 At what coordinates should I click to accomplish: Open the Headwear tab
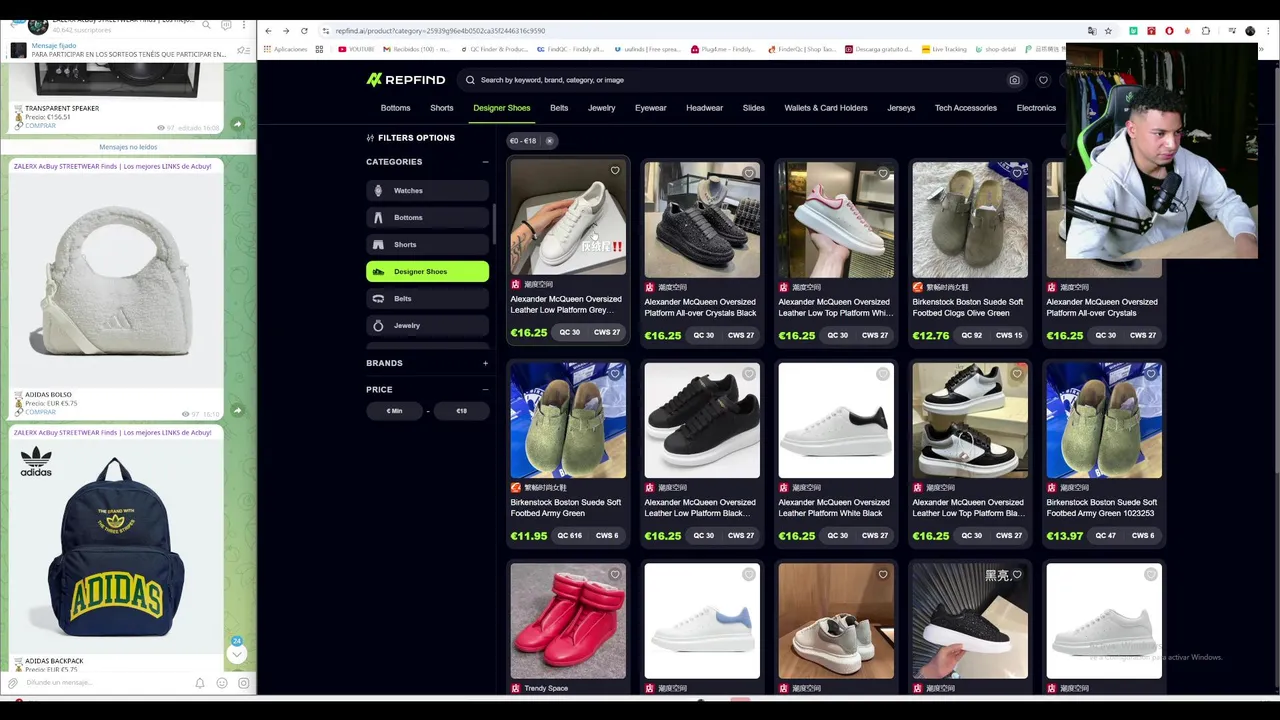coord(704,108)
